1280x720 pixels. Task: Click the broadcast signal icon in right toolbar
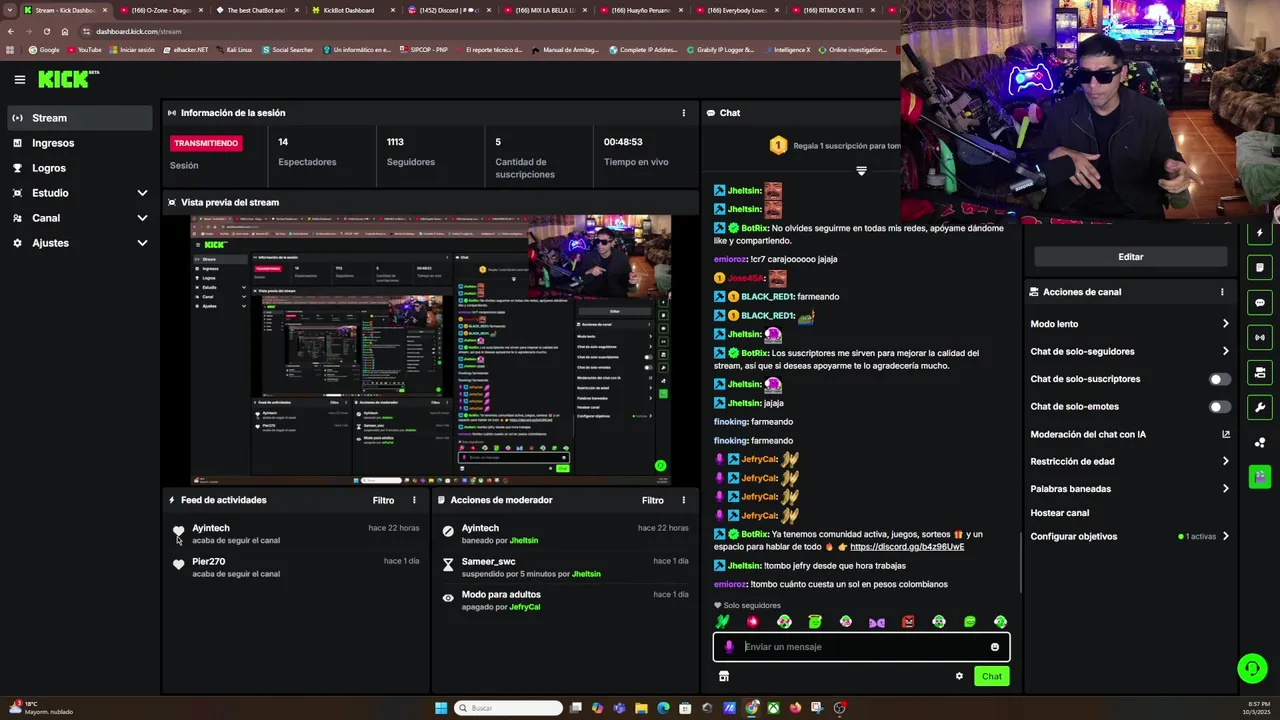(x=1260, y=338)
